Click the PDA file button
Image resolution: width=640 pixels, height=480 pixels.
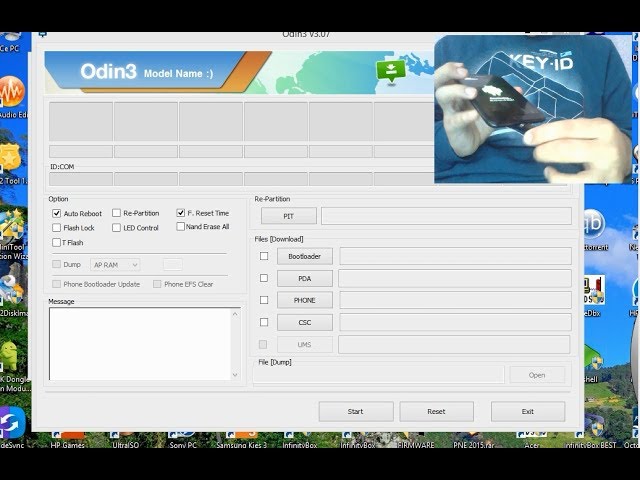pos(304,278)
